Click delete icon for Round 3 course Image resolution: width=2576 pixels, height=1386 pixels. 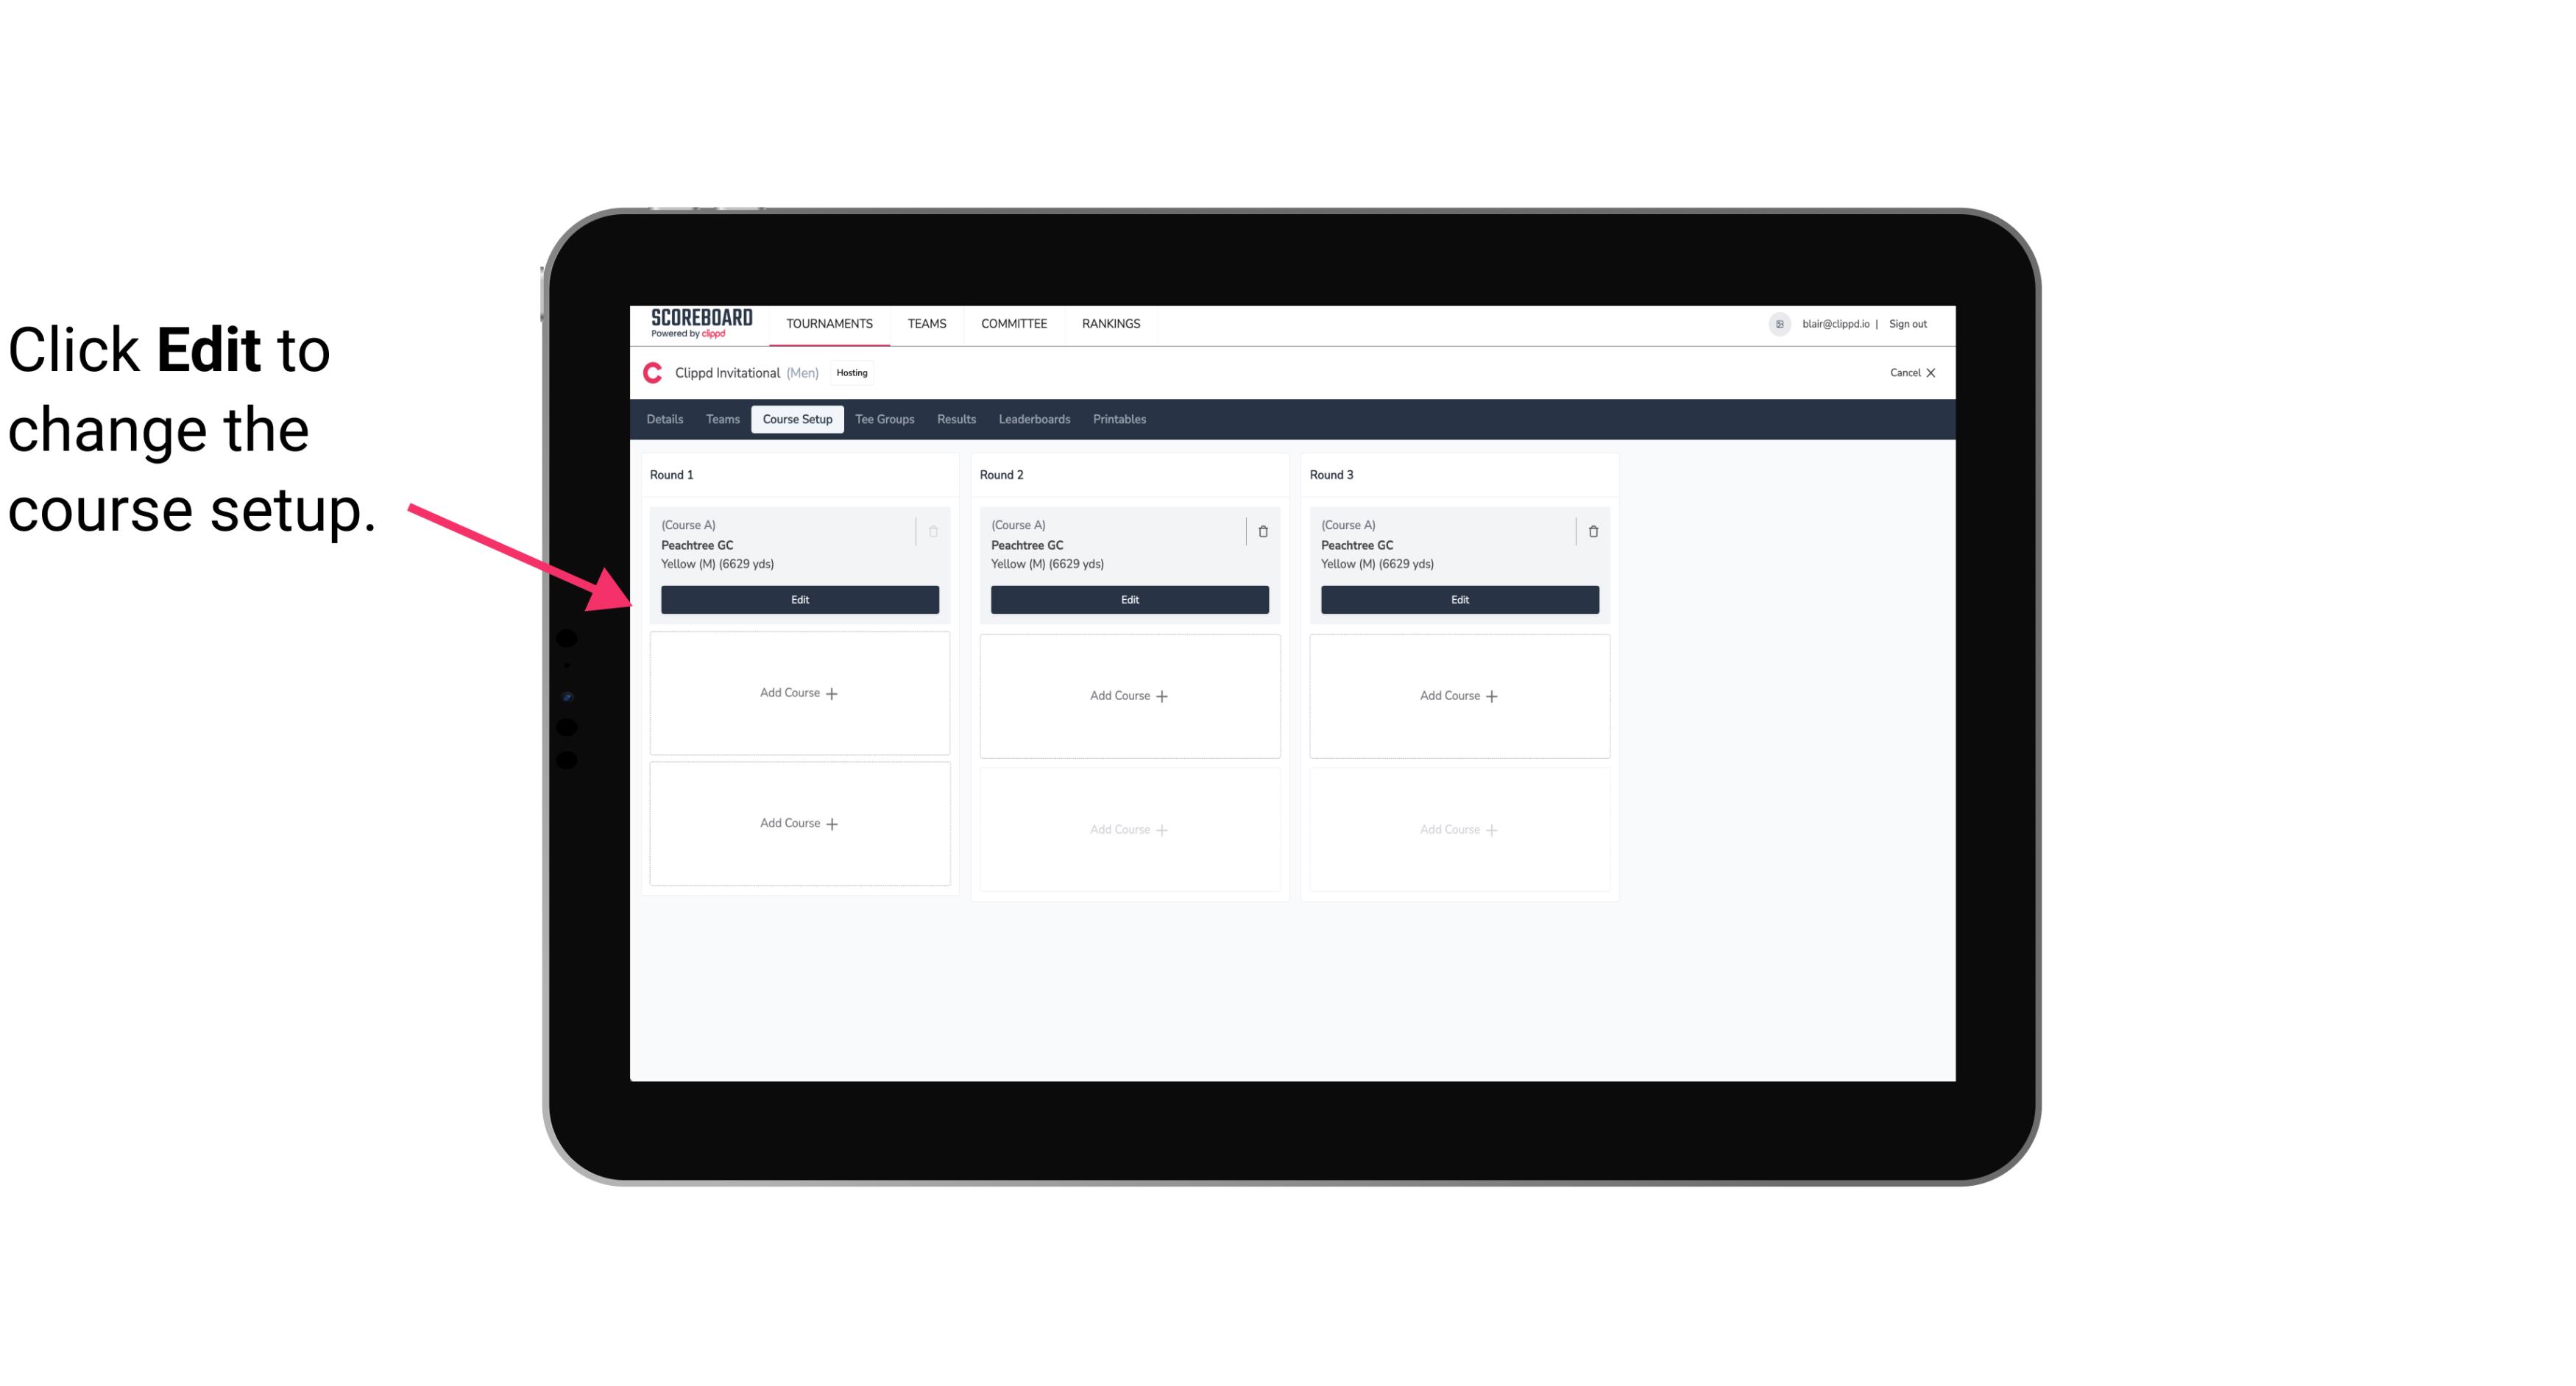(x=1592, y=531)
